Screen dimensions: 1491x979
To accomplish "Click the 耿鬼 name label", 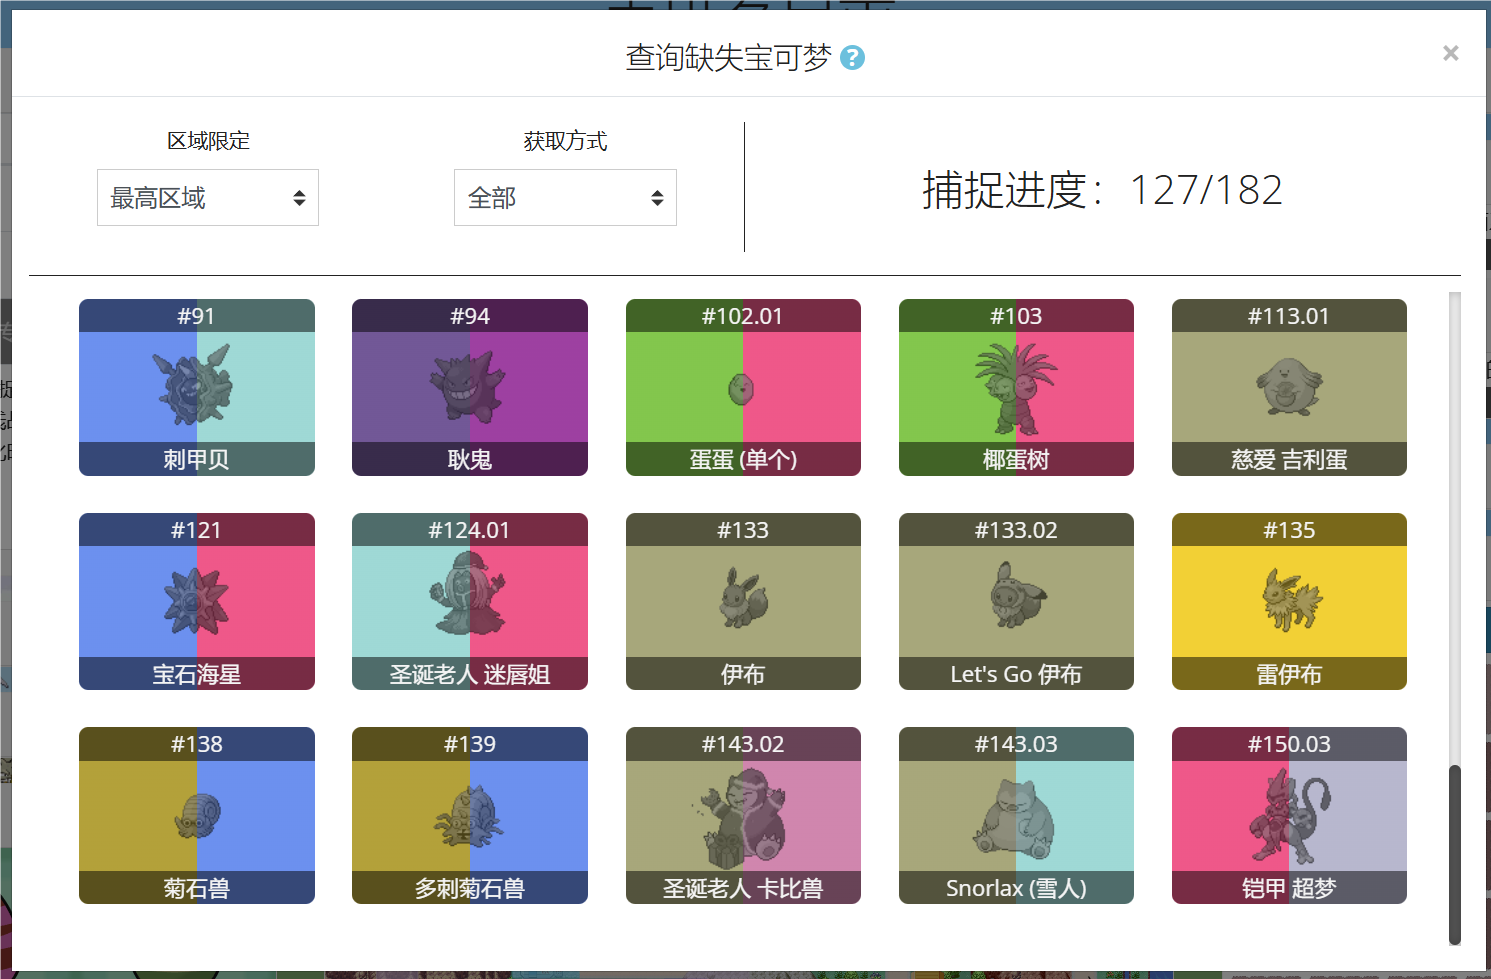I will (x=470, y=460).
